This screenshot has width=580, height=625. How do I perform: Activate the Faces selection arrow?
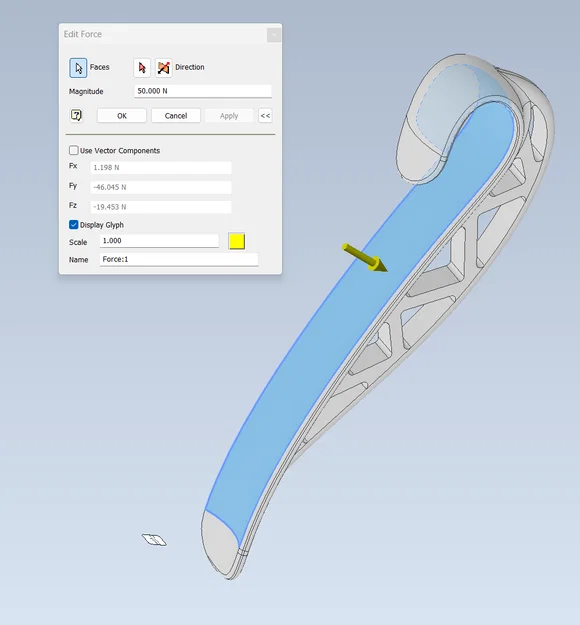(x=78, y=67)
